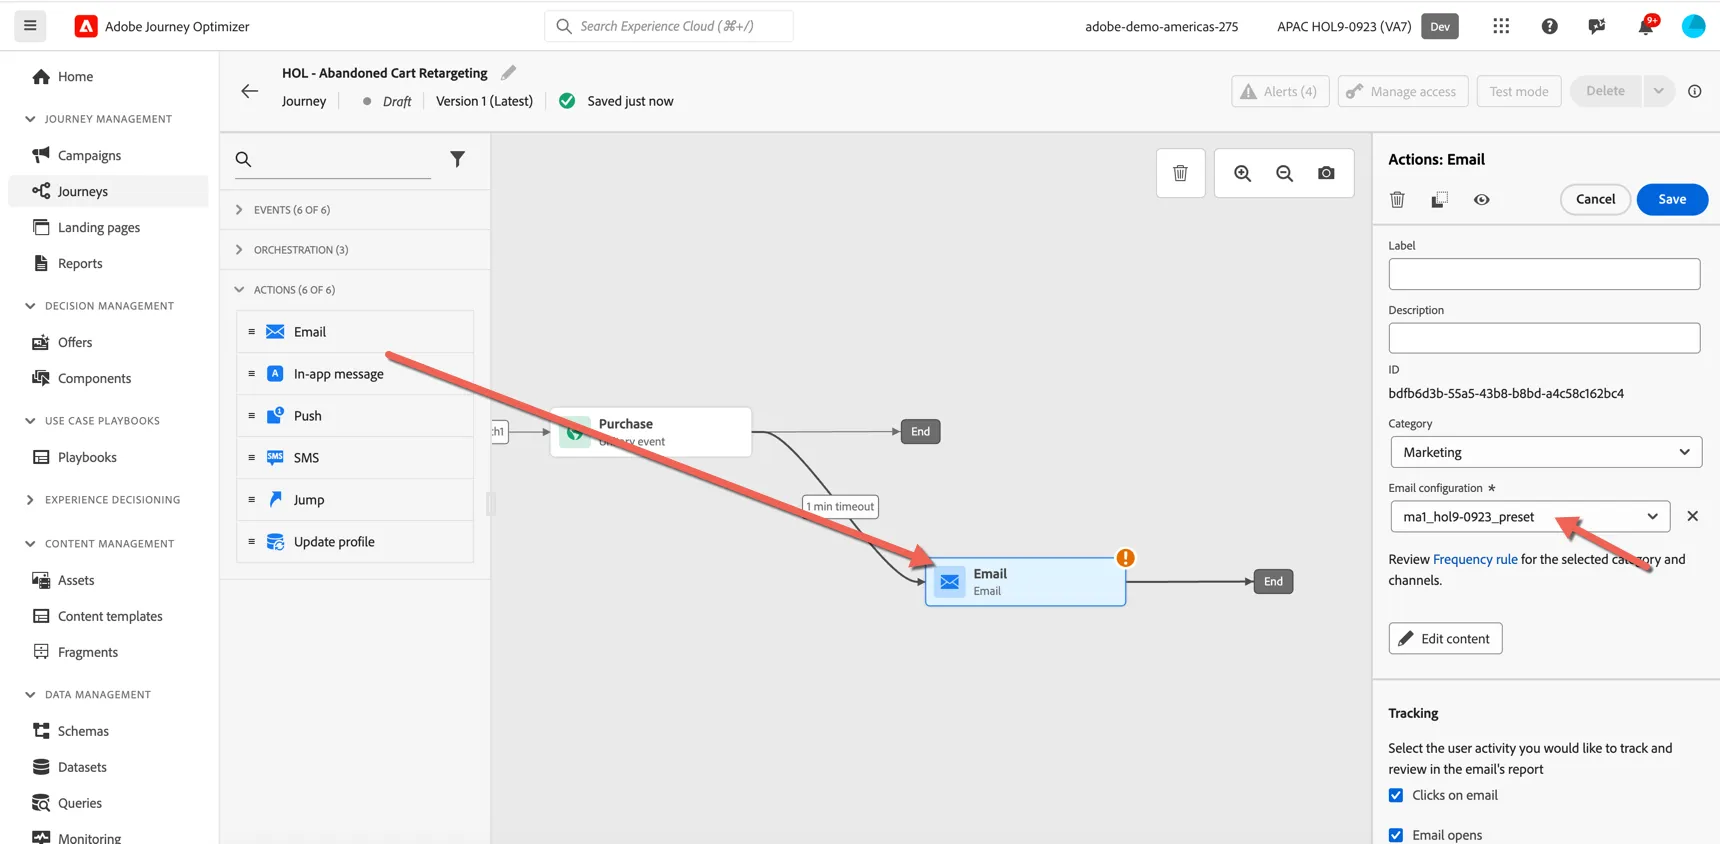Click the canvas zoom in magnifier icon
The image size is (1720, 844).
point(1242,173)
